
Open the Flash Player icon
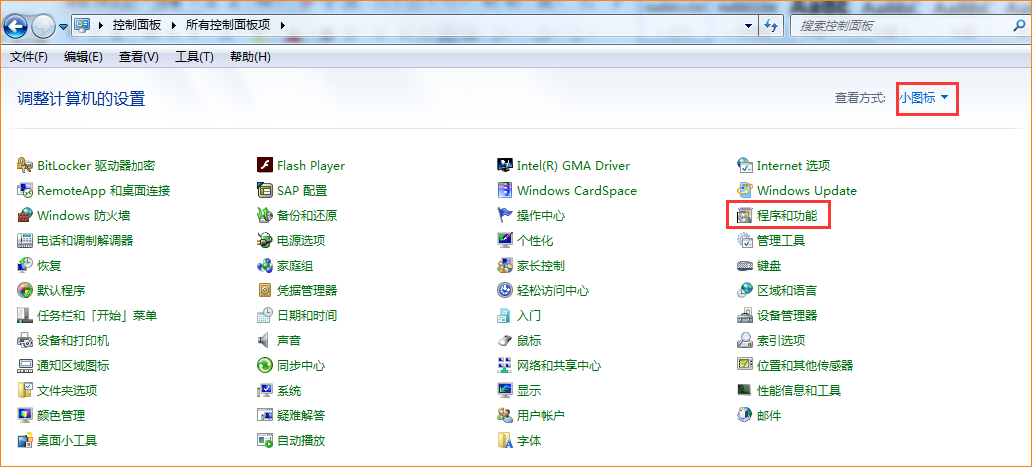[x=265, y=166]
